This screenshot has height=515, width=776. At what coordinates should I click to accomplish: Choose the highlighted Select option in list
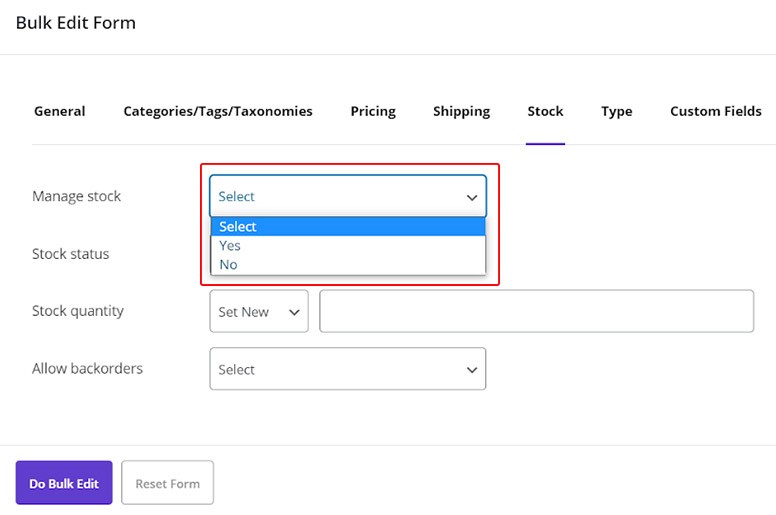347,227
